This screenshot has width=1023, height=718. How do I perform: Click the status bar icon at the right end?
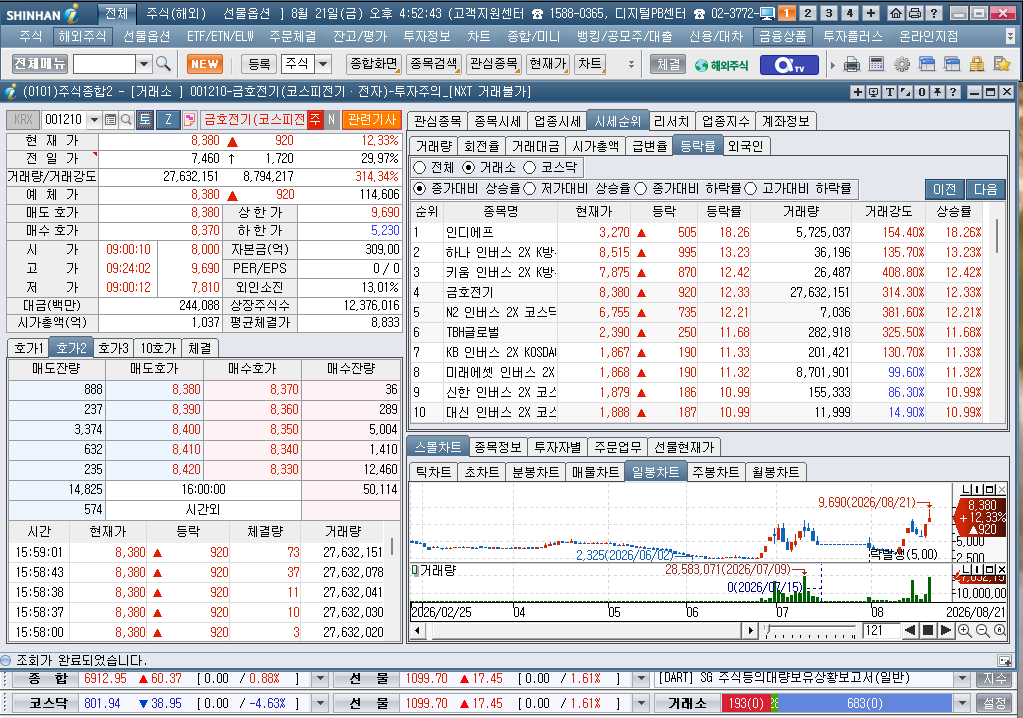tap(1005, 660)
